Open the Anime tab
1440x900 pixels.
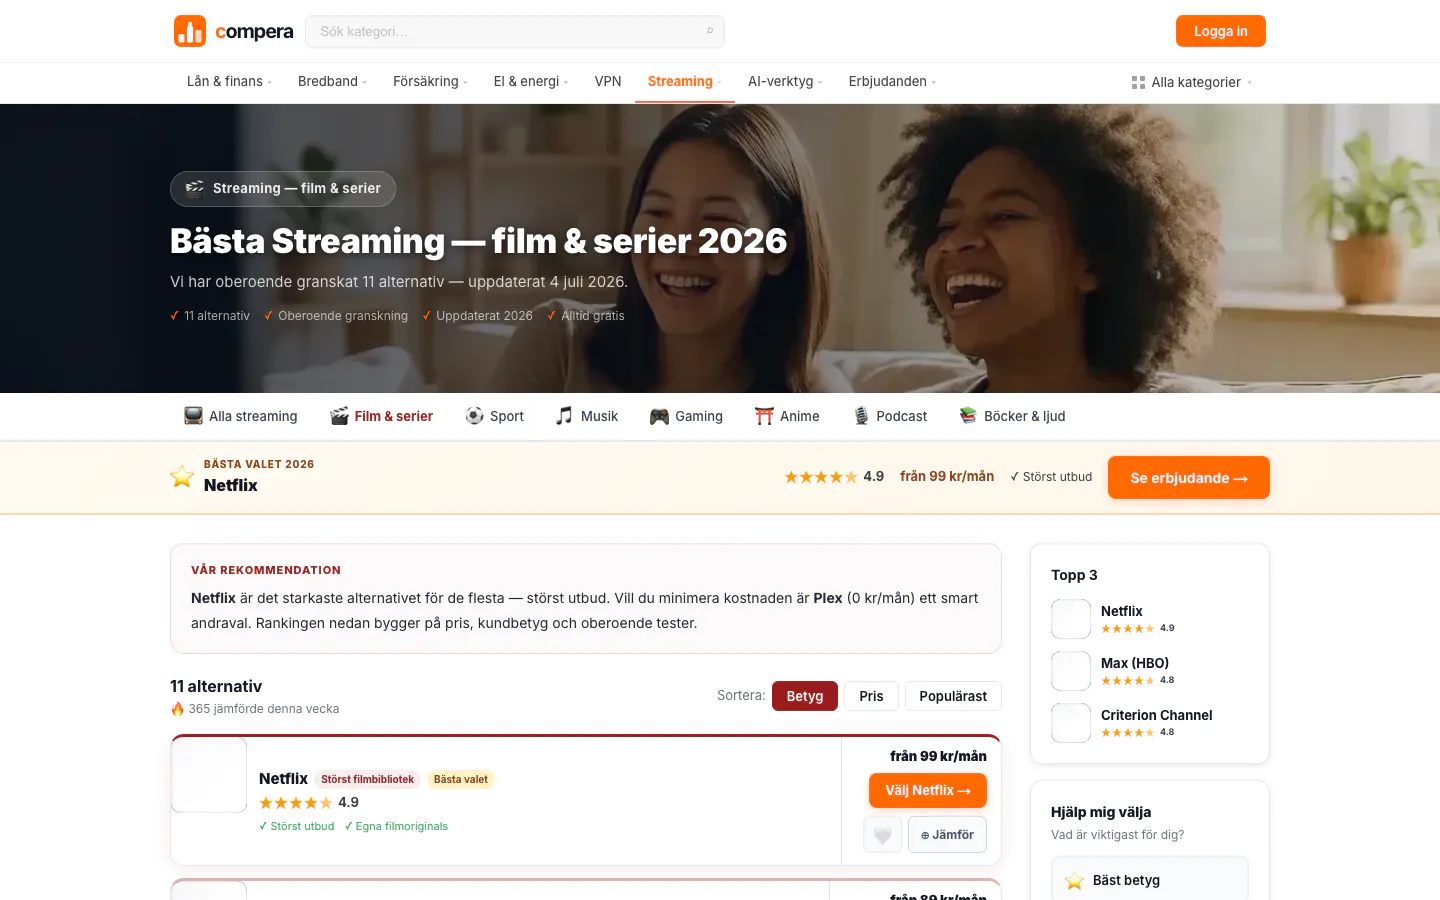click(x=787, y=416)
